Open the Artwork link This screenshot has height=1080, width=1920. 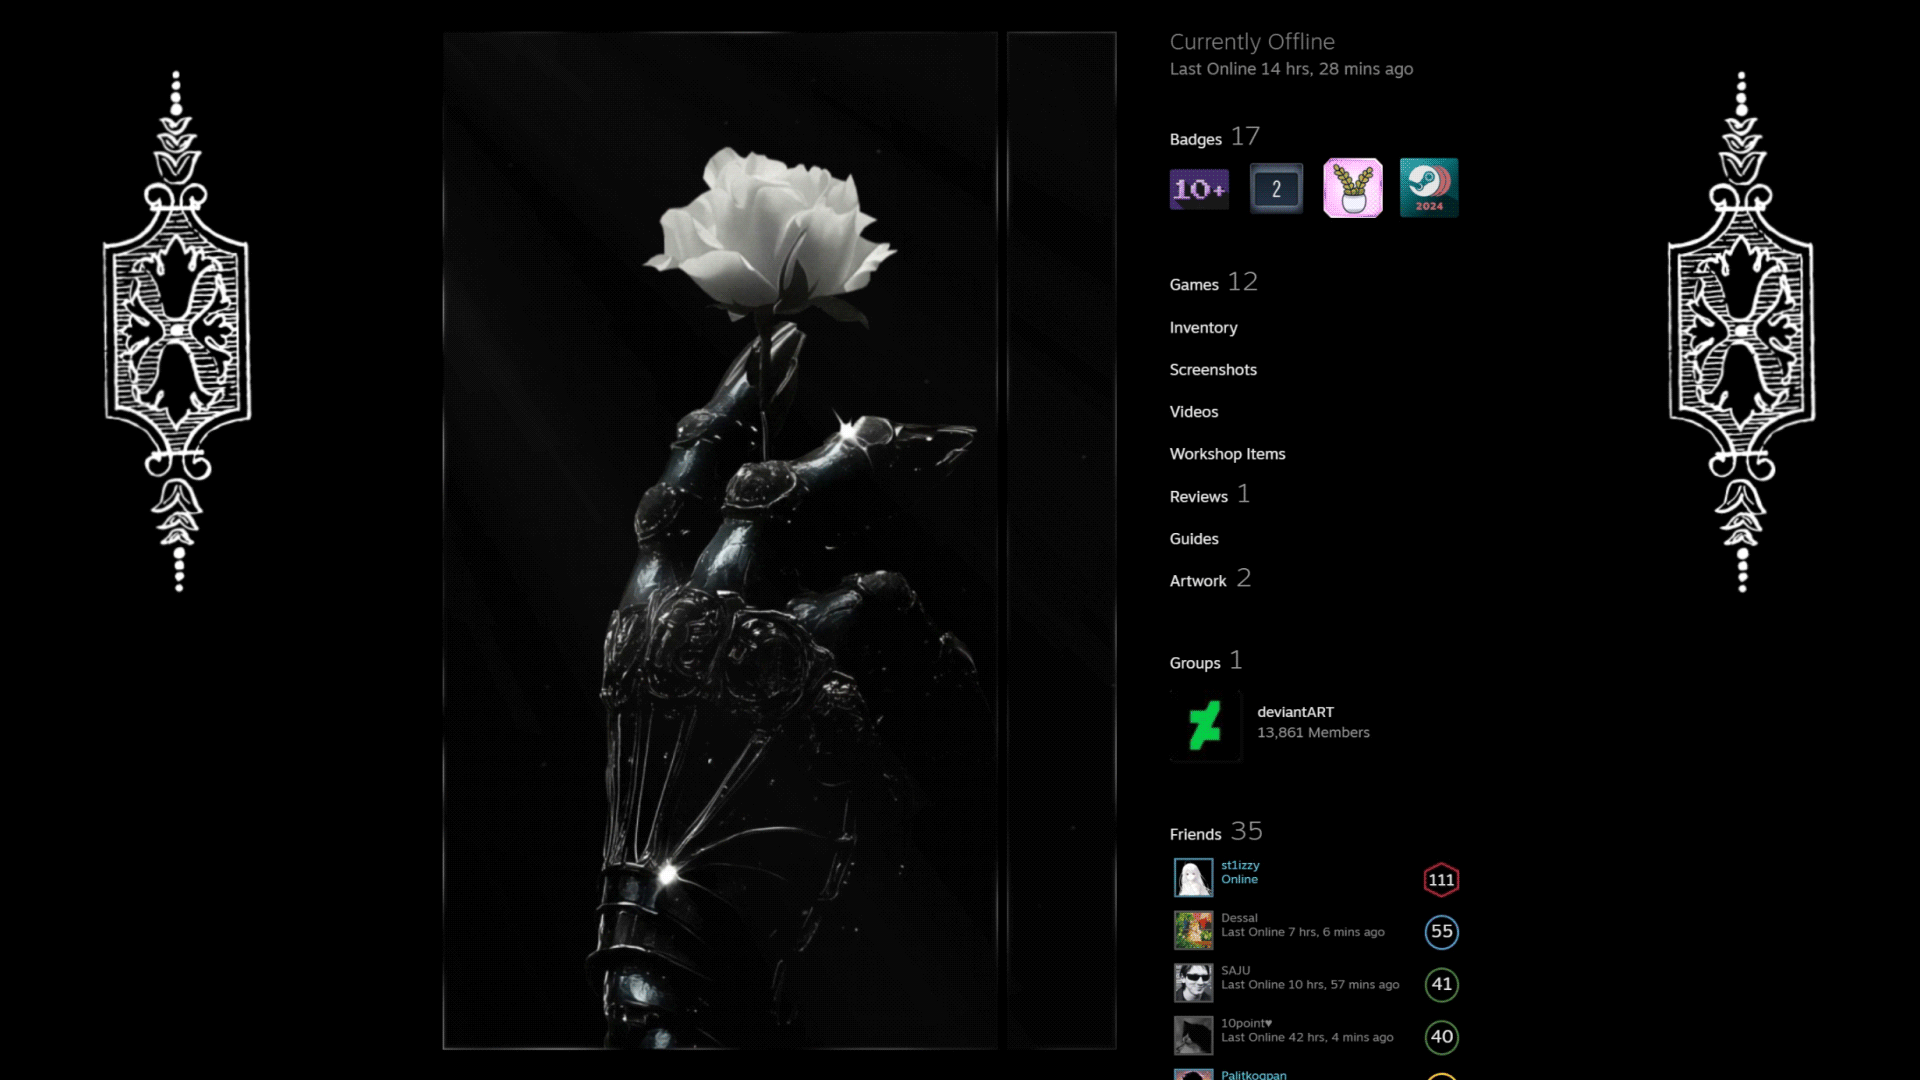1197,581
